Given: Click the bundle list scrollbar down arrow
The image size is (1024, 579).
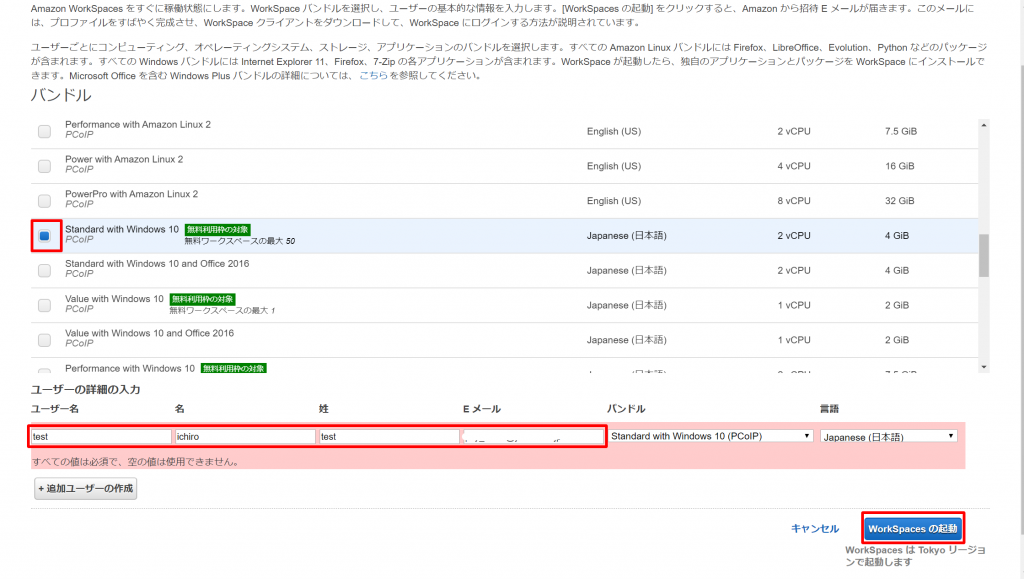Looking at the screenshot, I should [x=984, y=367].
